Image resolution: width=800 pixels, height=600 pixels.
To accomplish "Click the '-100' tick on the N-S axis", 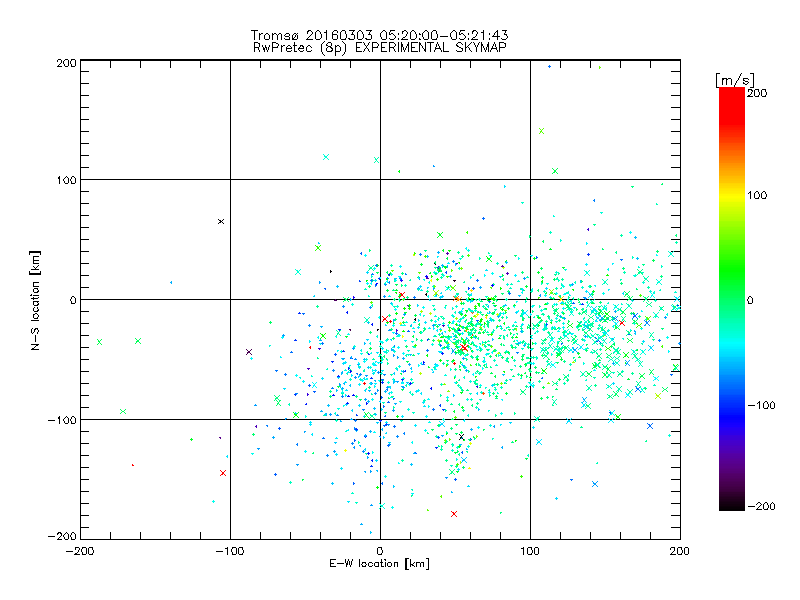I will click(62, 420).
